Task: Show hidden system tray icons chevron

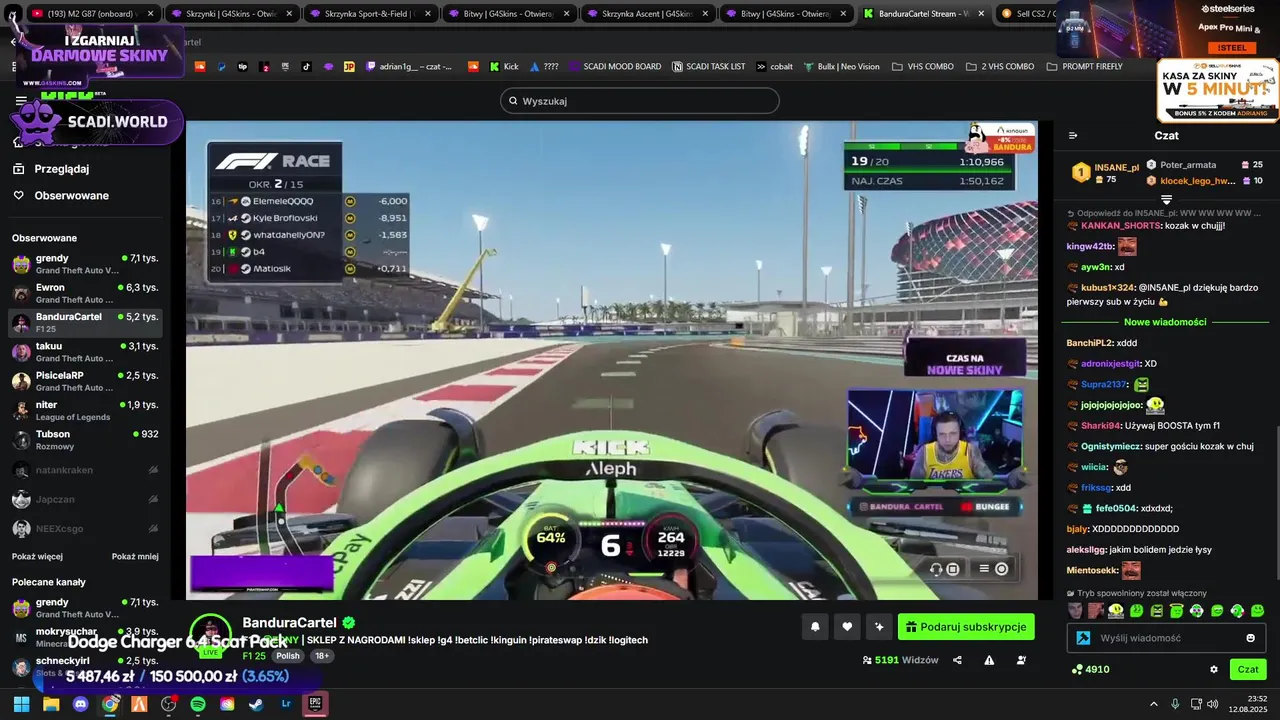Action: coord(1153,704)
